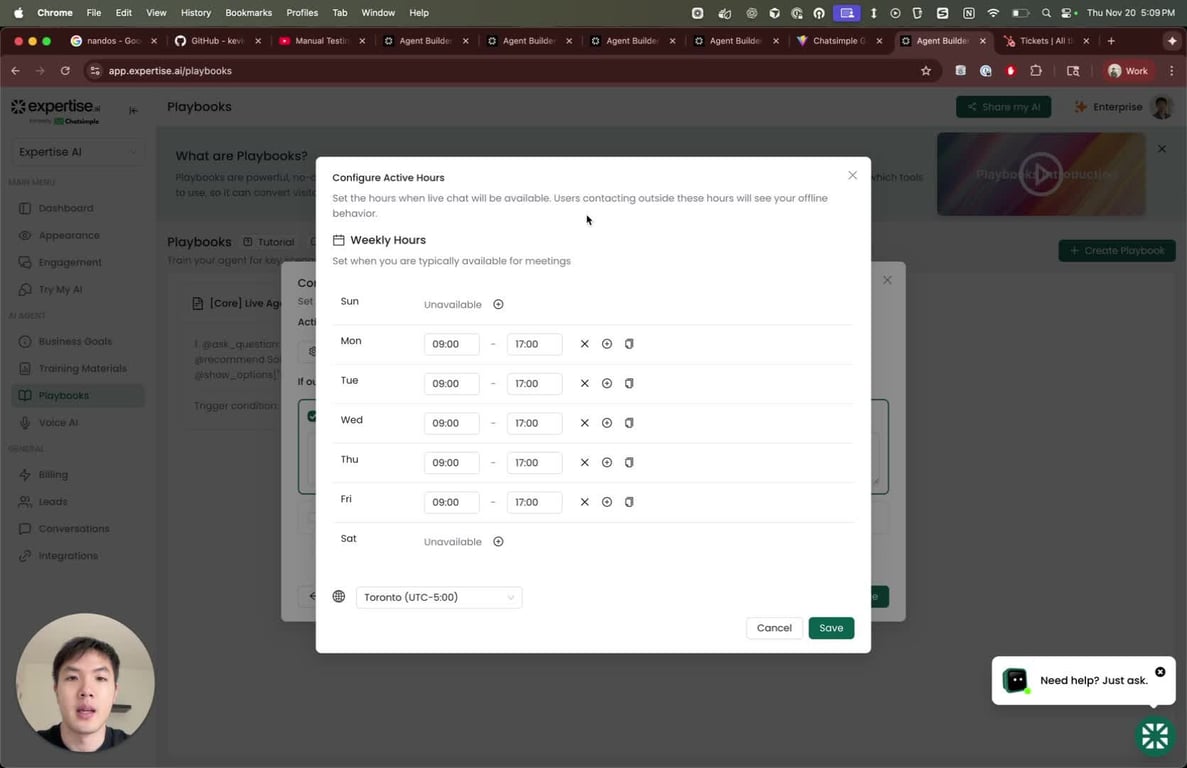
Task: Save the active hours configuration
Action: pyautogui.click(x=830, y=628)
